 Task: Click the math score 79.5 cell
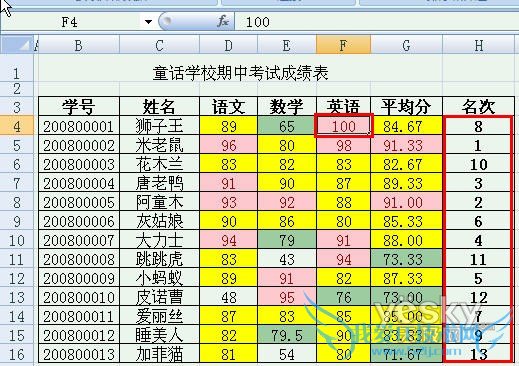click(287, 335)
